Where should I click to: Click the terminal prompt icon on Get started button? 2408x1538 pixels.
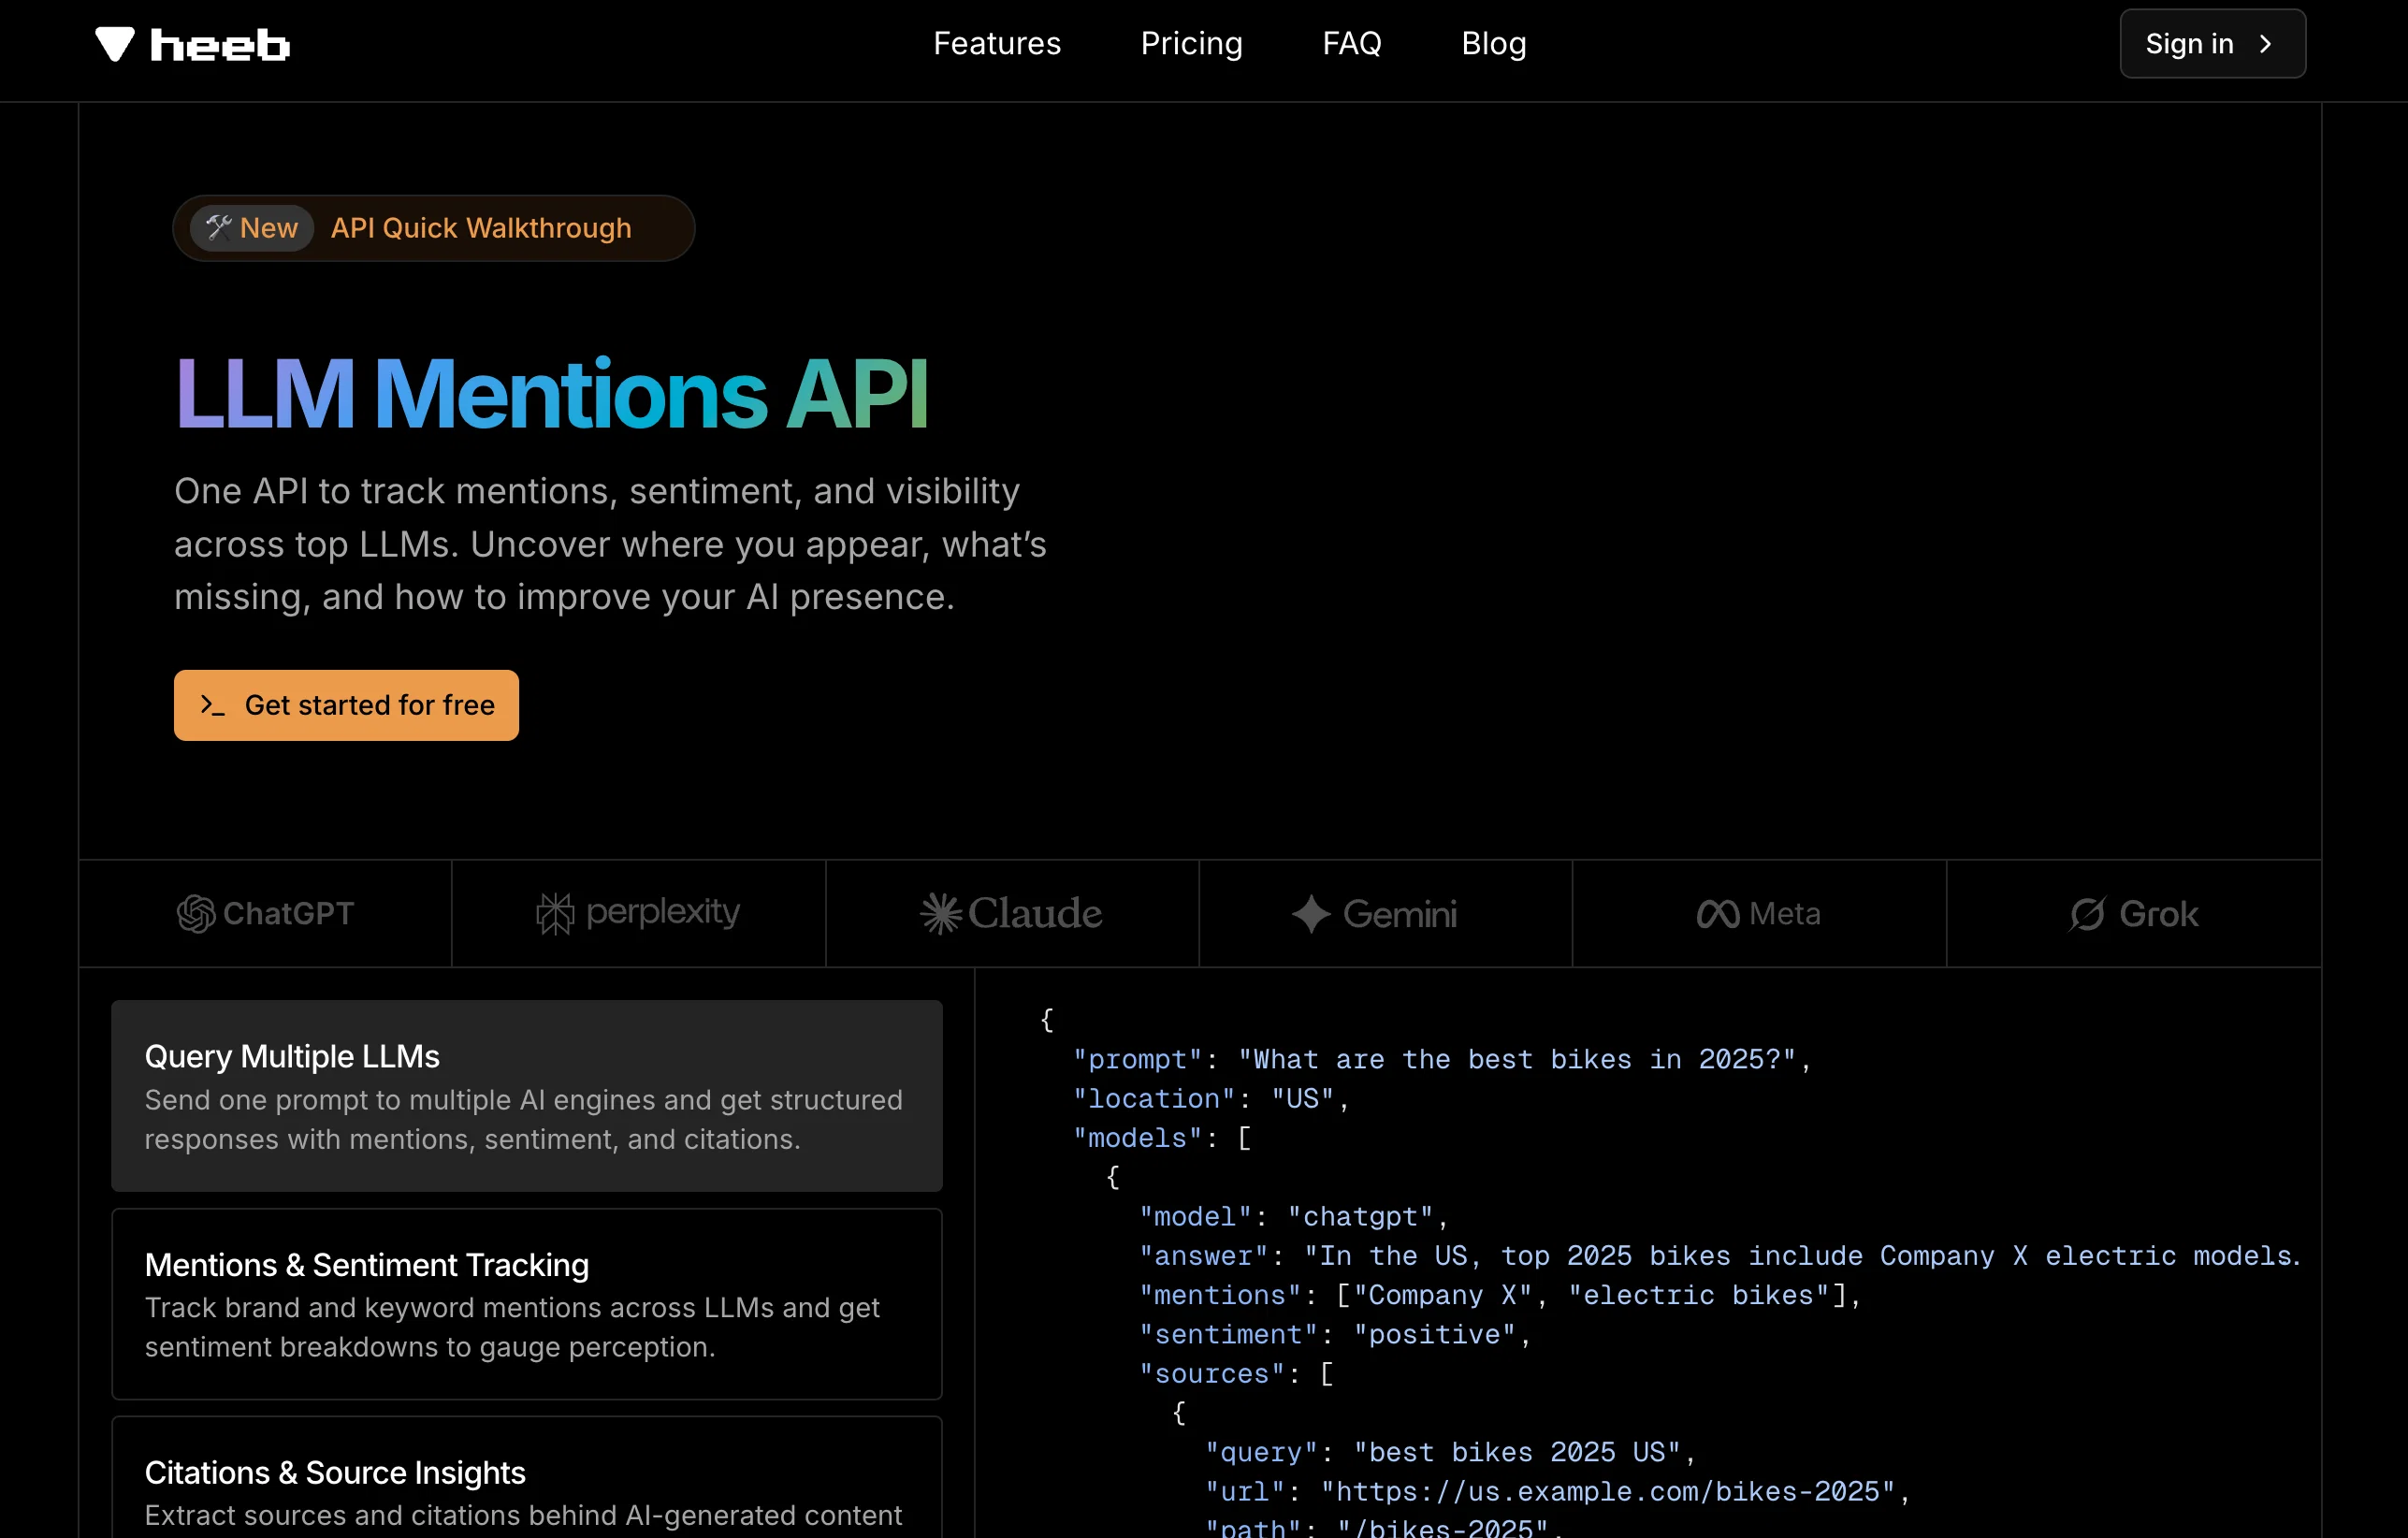pyautogui.click(x=213, y=705)
